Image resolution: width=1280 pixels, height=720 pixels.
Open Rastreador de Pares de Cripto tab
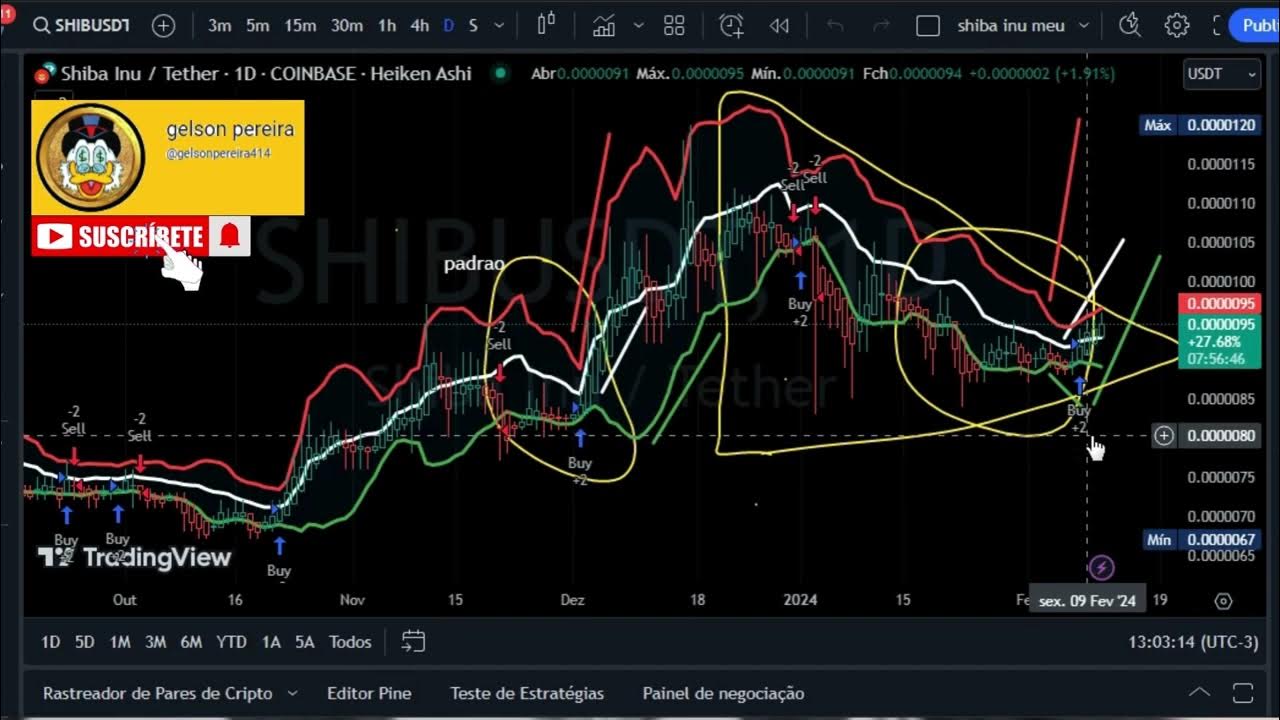[x=158, y=693]
